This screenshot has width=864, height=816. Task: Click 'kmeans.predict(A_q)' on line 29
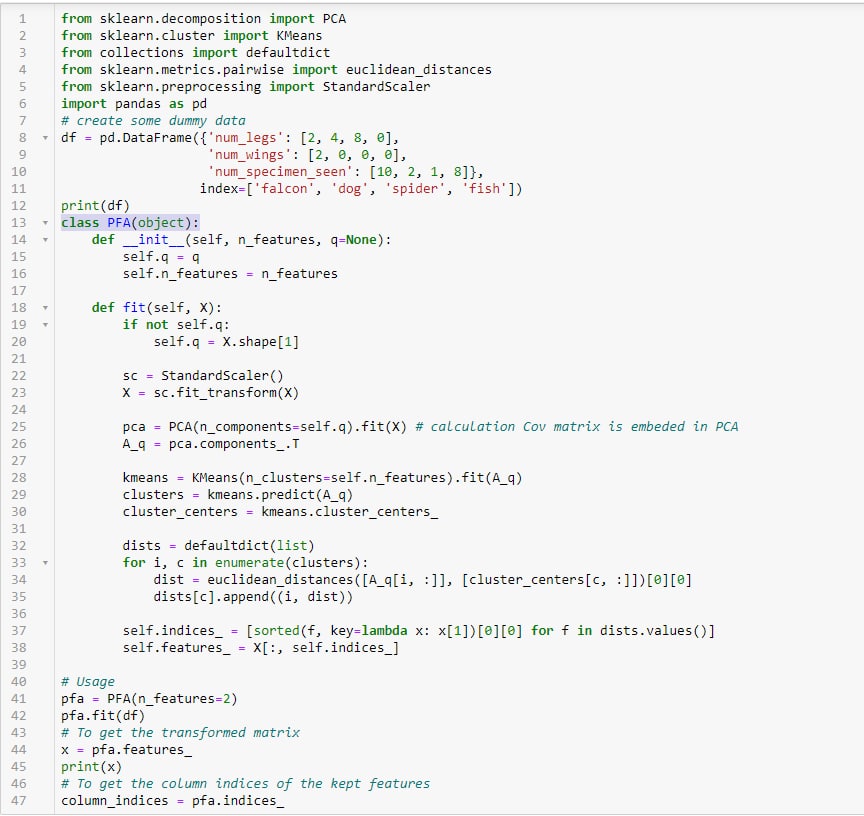280,495
